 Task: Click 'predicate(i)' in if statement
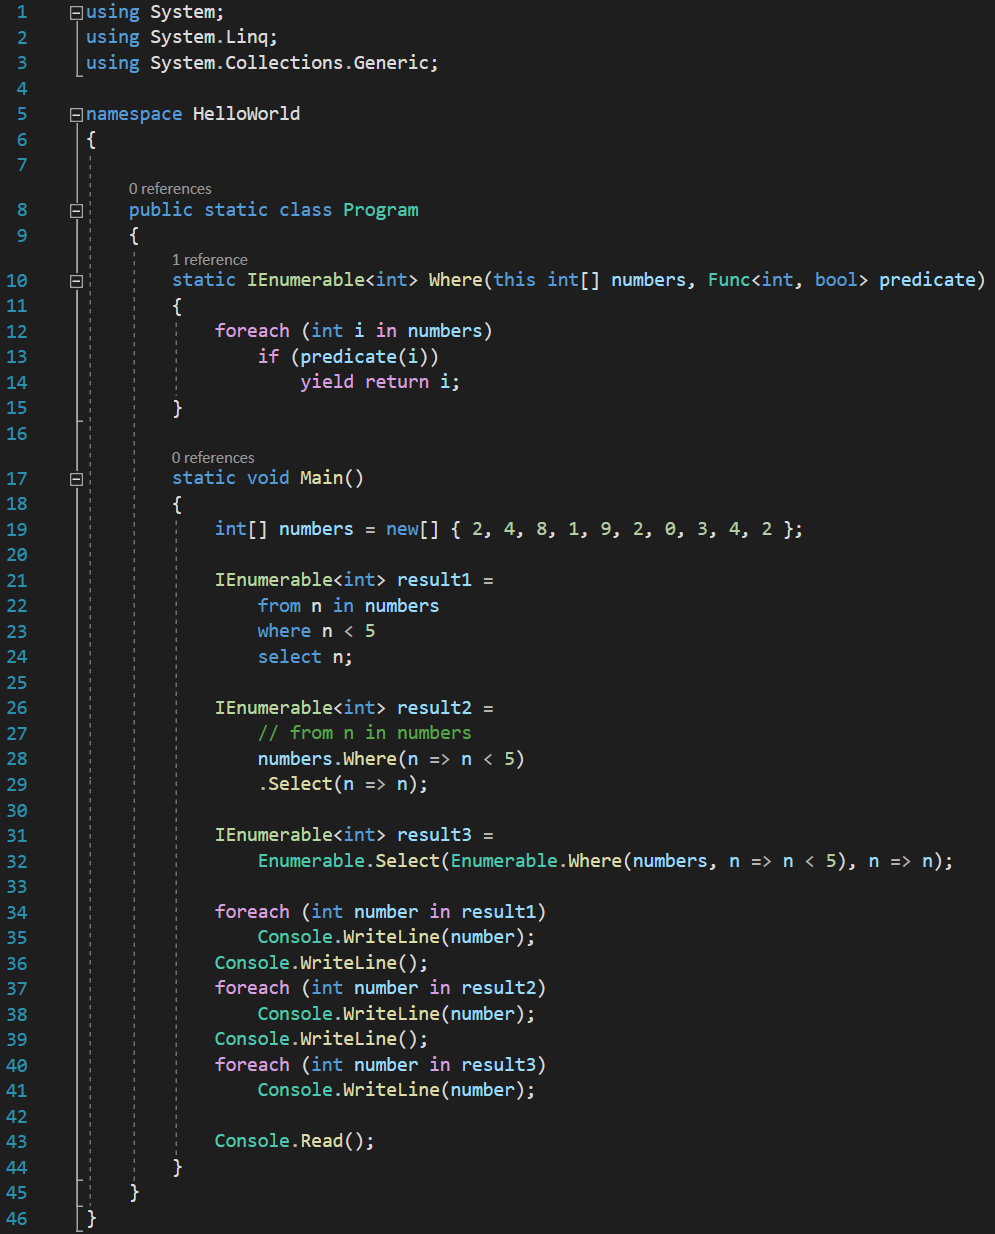click(x=364, y=356)
